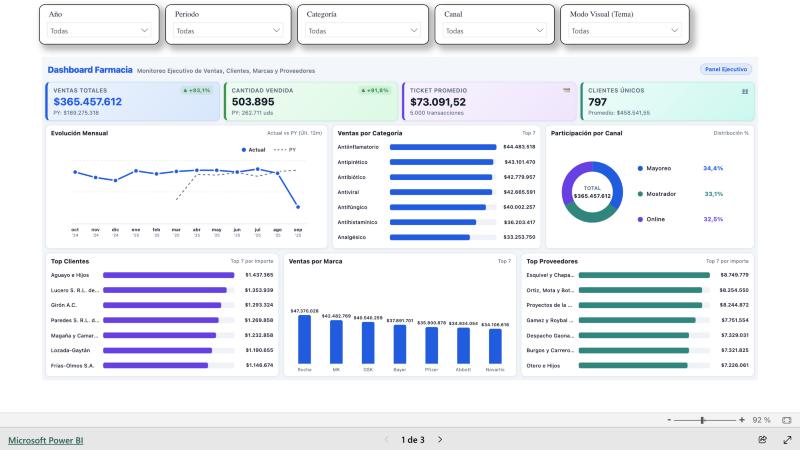Click the fit to page icon

[x=787, y=420]
